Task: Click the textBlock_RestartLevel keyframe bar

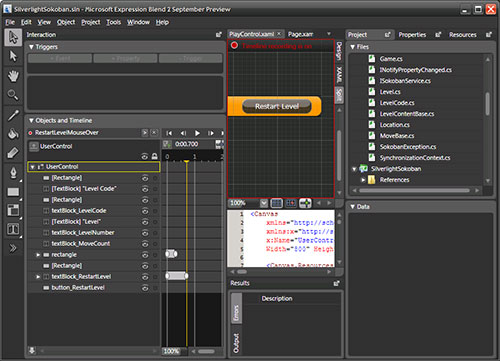Action: pyautogui.click(x=177, y=276)
